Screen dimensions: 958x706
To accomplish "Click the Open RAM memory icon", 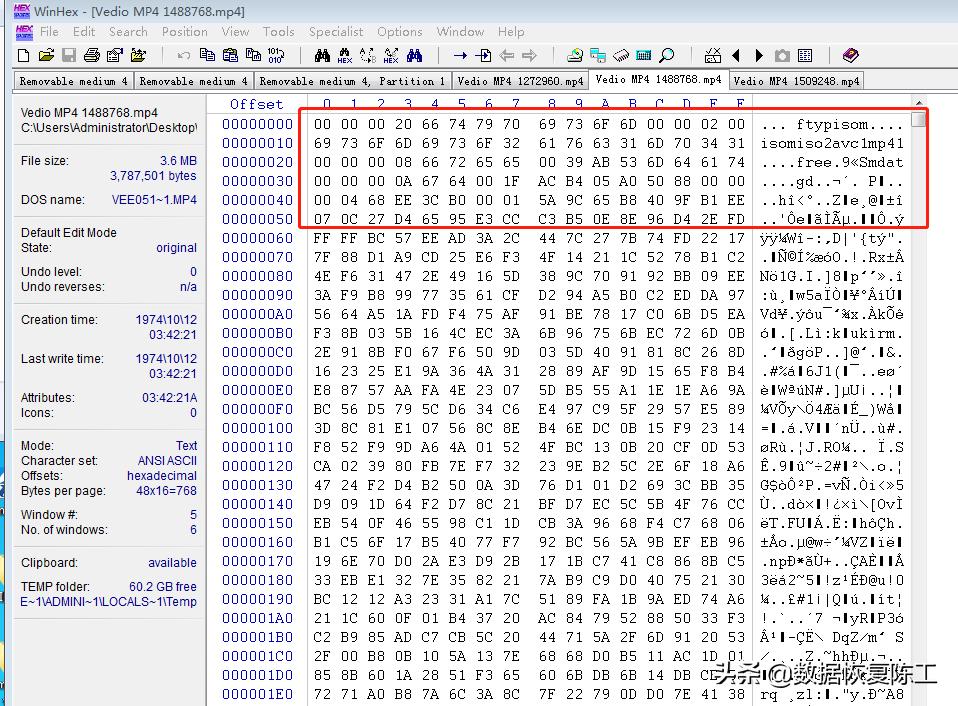I will 621,56.
